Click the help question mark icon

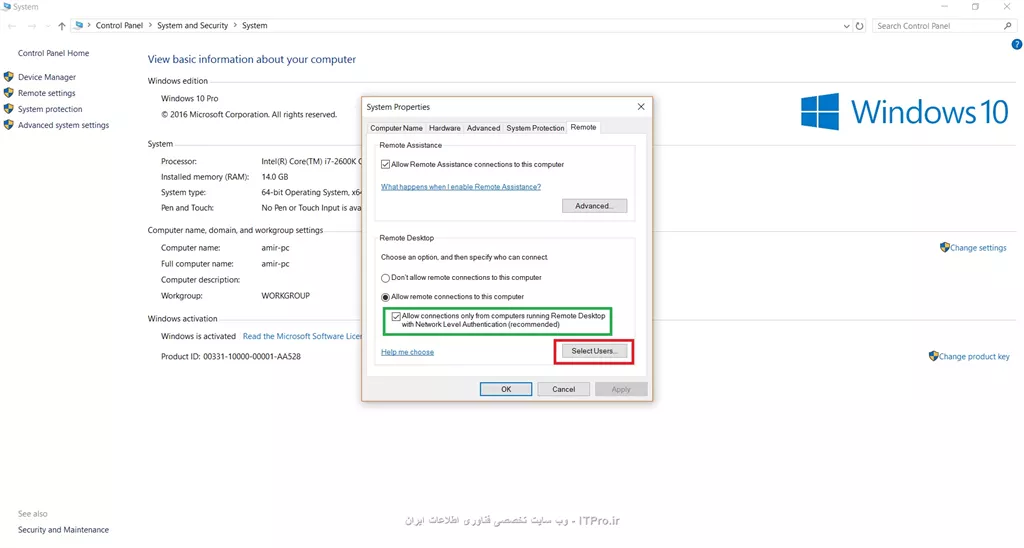(1016, 44)
